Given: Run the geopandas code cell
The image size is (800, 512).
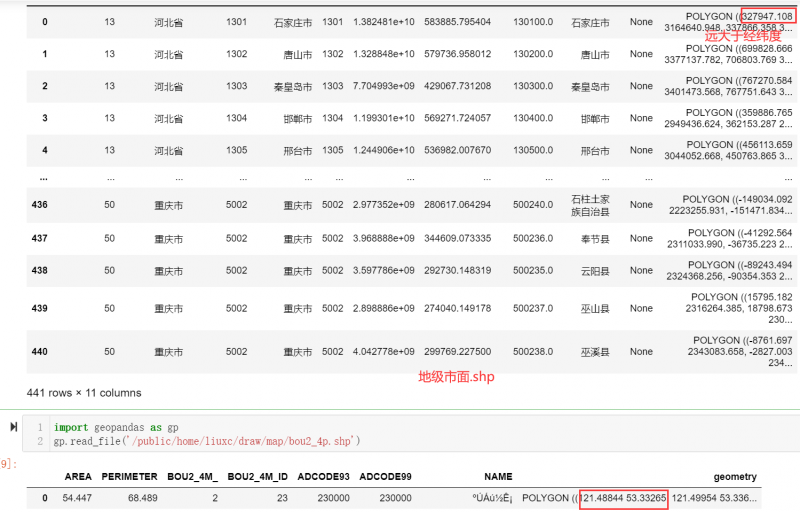Looking at the screenshot, I should [13, 427].
